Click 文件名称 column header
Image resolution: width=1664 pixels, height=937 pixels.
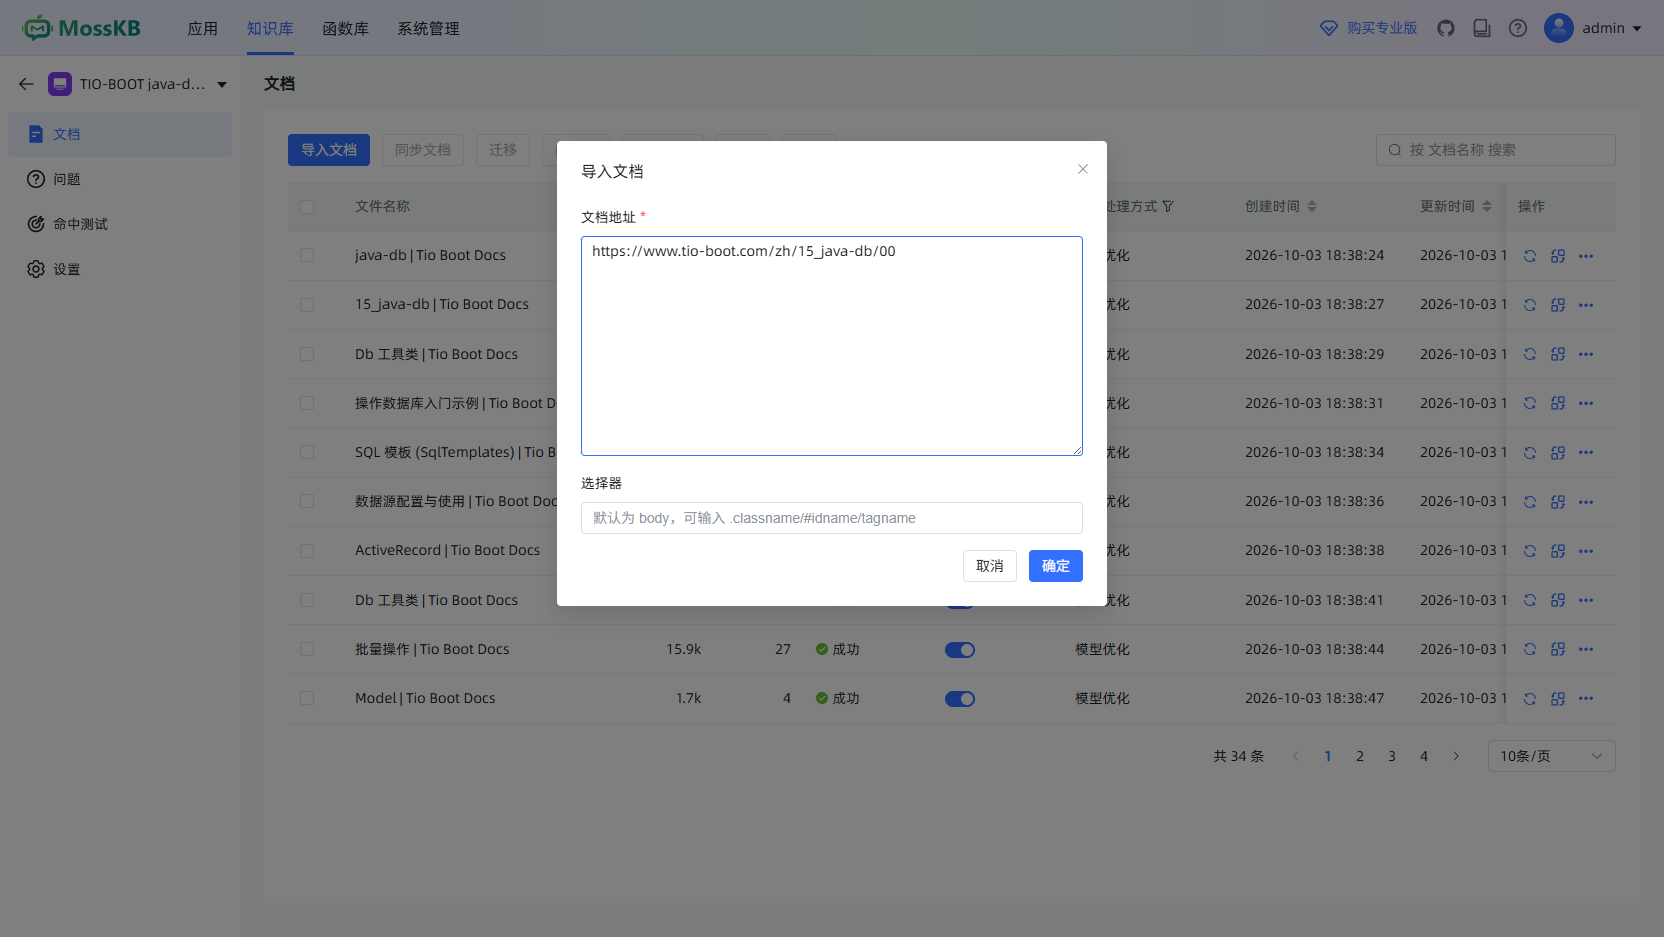pos(383,206)
